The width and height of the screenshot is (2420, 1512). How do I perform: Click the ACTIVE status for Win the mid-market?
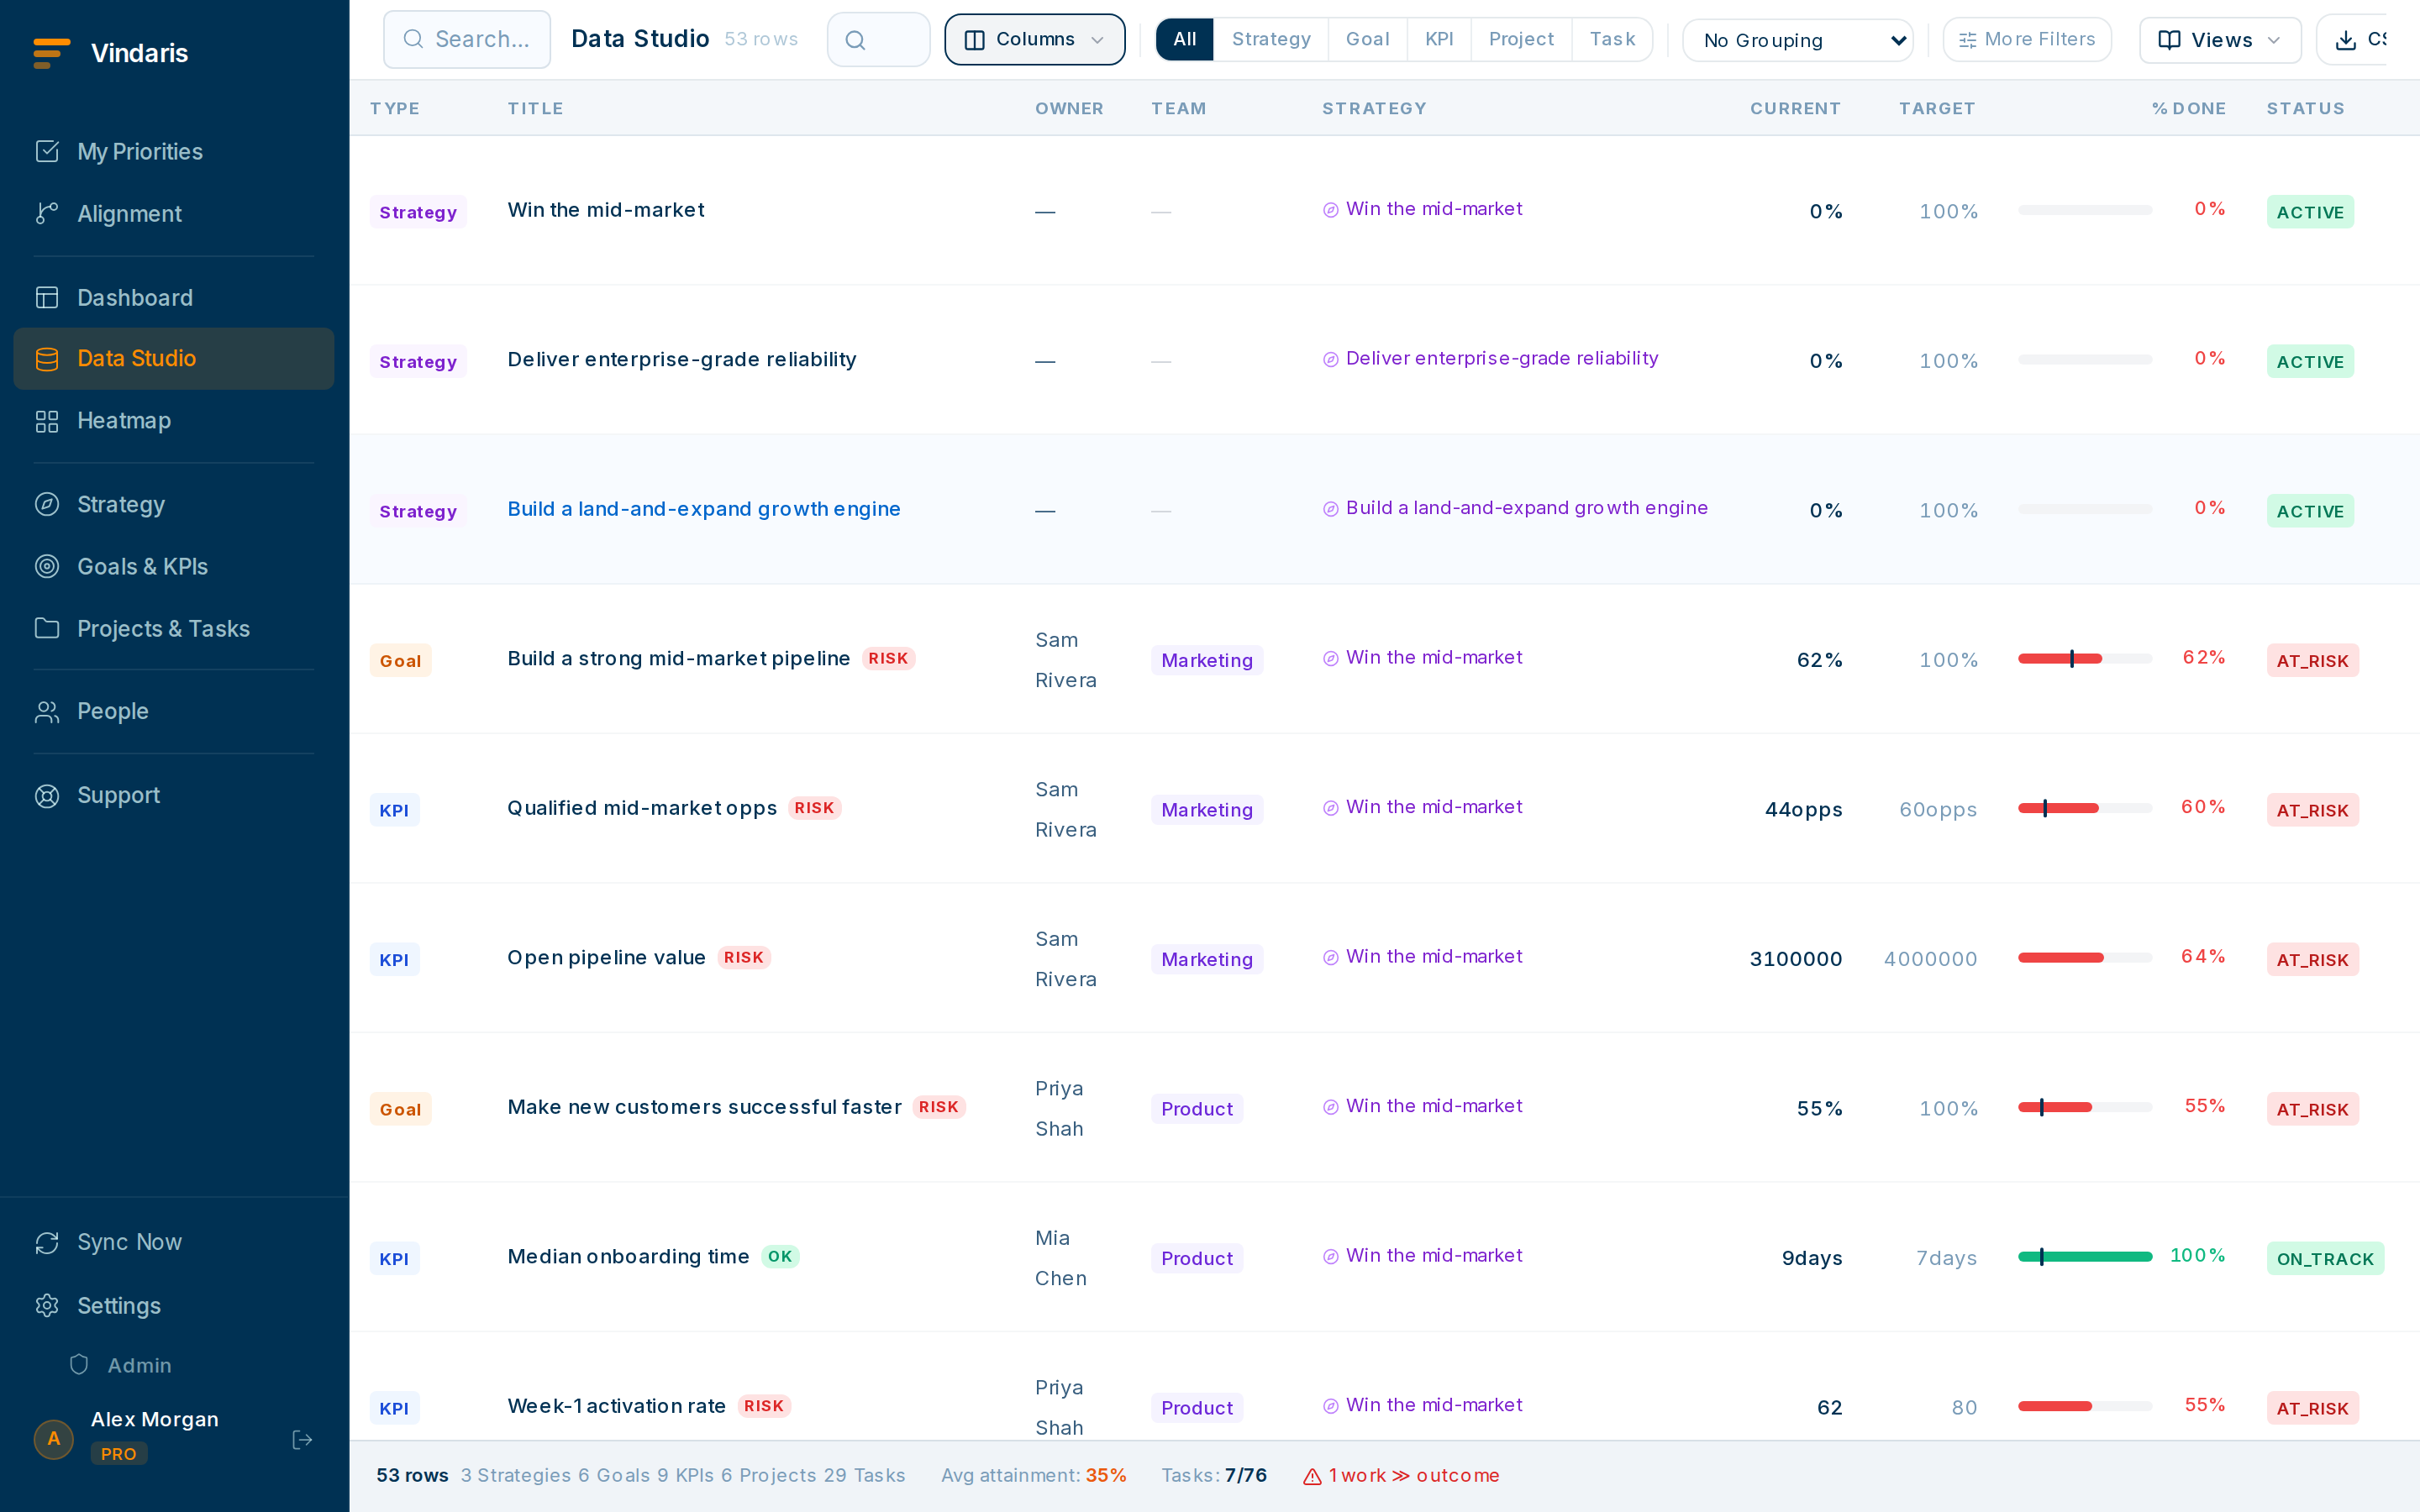[x=2310, y=212]
